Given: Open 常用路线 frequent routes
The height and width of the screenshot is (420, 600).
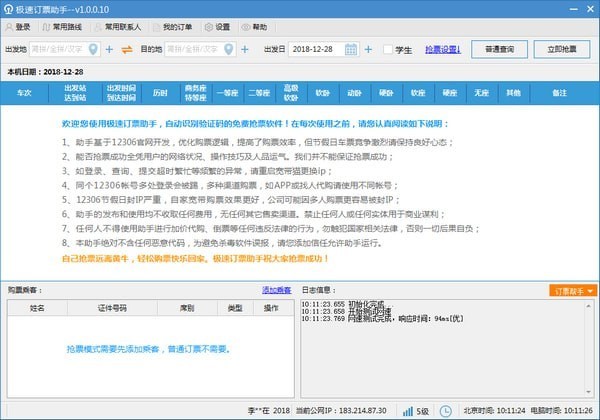Looking at the screenshot, I should coord(62,27).
